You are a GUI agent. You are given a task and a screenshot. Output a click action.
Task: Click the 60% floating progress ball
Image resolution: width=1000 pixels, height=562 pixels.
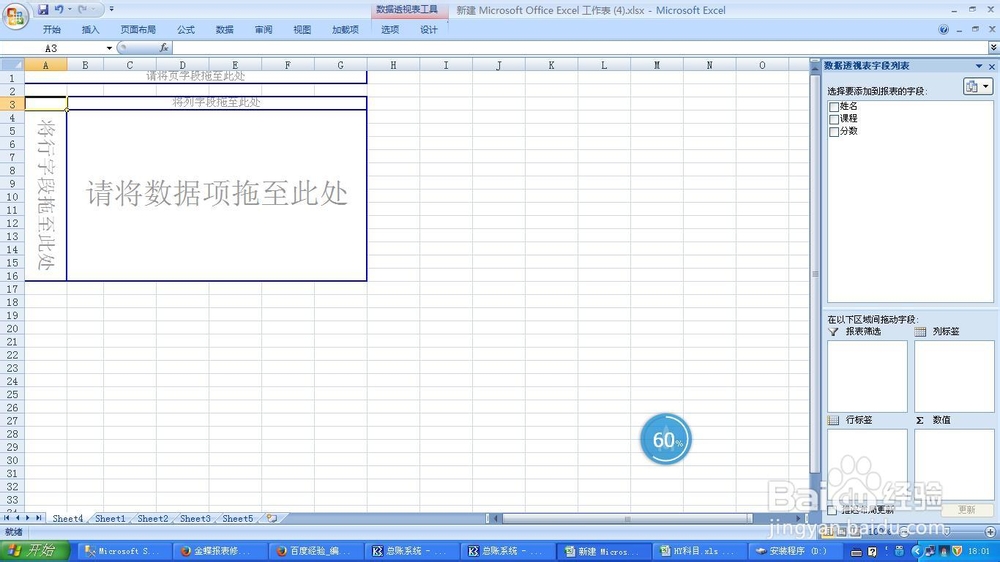coord(665,440)
